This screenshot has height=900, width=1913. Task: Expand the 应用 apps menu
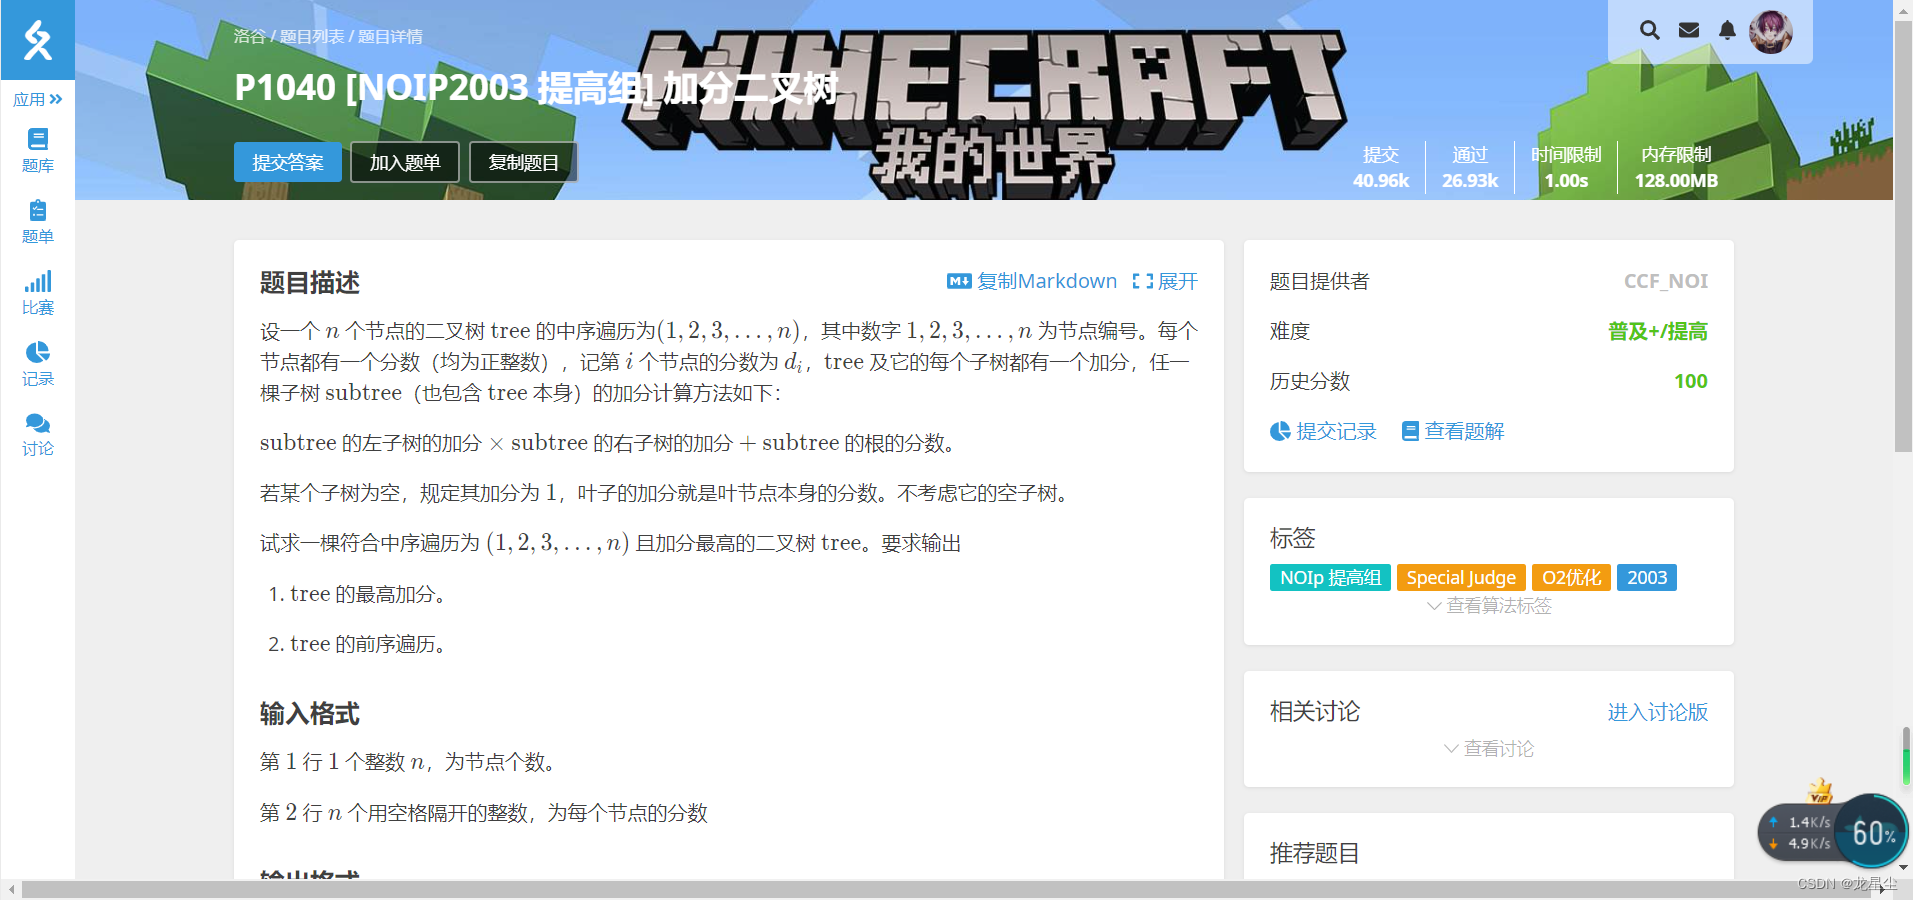coord(38,99)
